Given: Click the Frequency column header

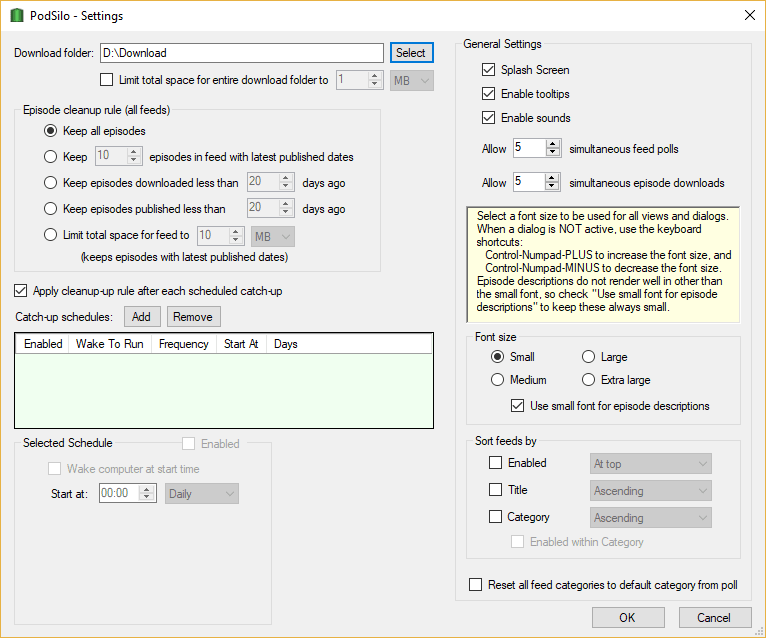Looking at the screenshot, I should [183, 344].
